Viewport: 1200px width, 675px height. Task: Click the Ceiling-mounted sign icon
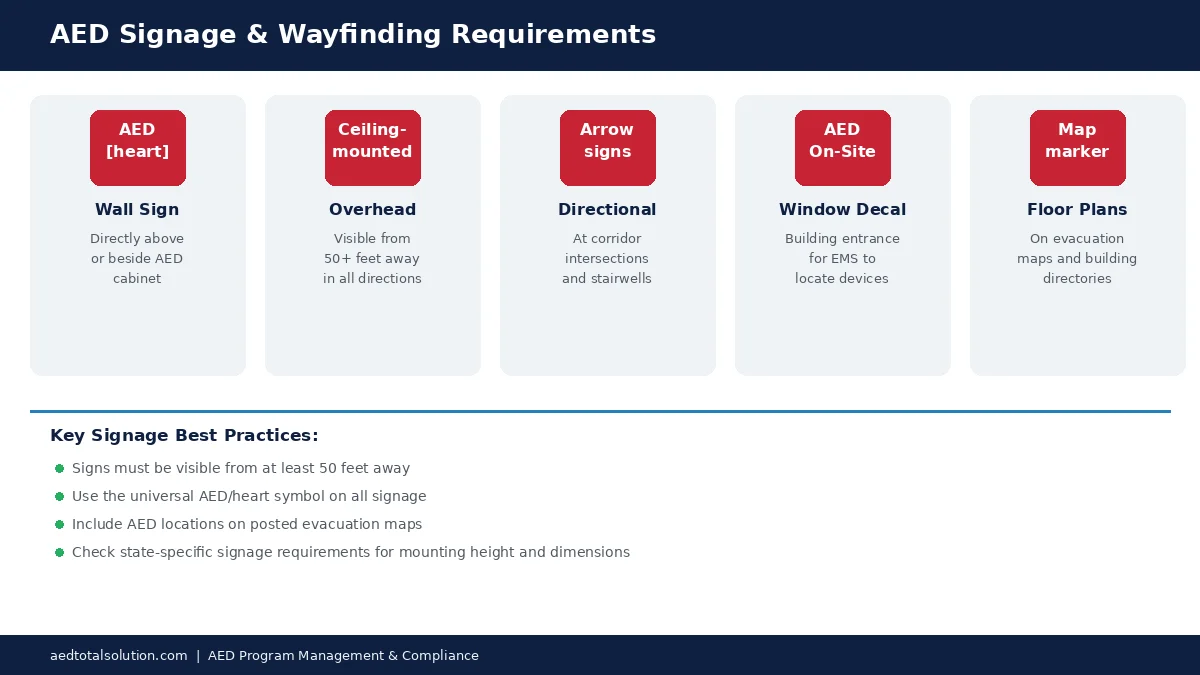pyautogui.click(x=372, y=148)
